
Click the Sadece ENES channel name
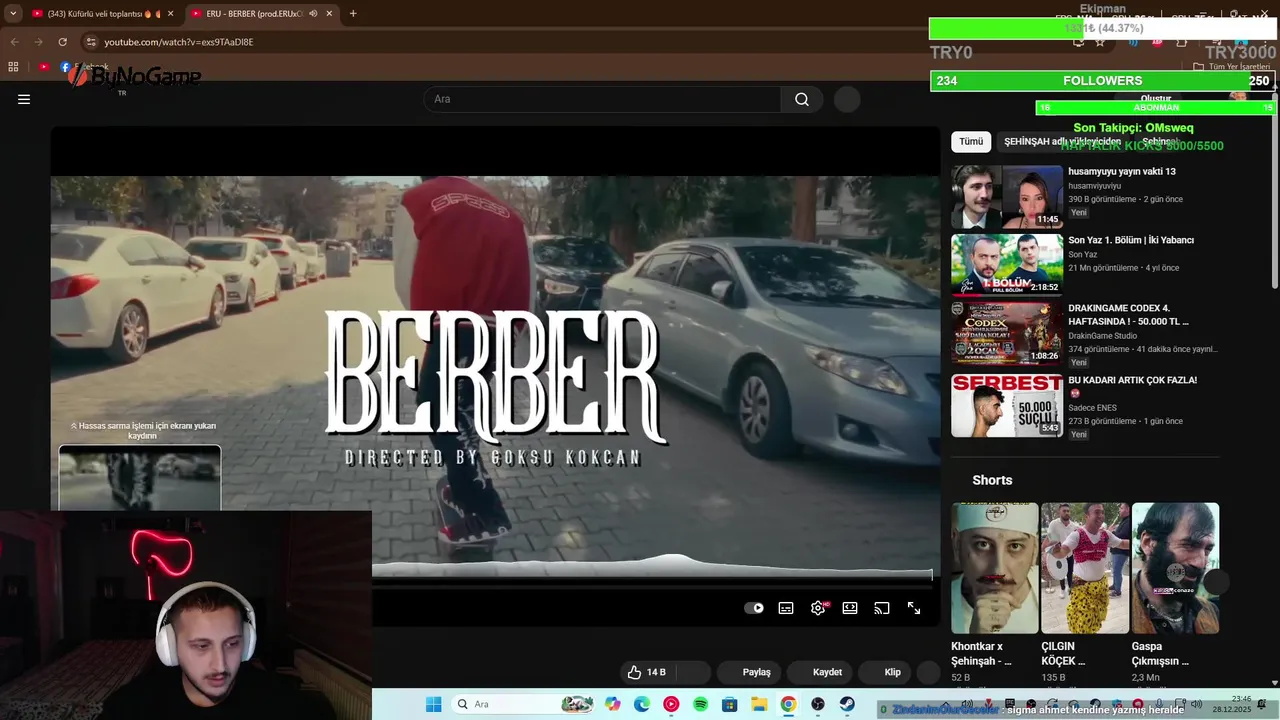point(1092,408)
